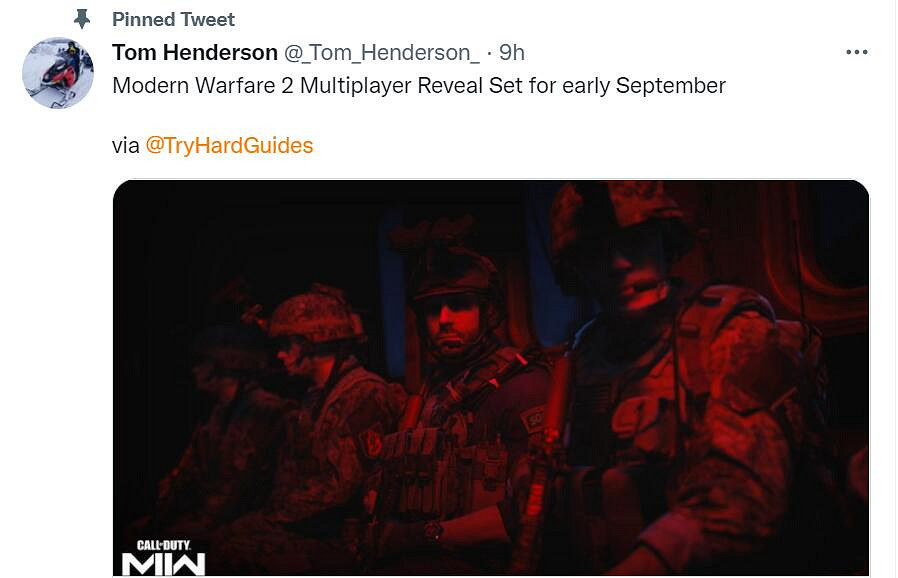The height and width of the screenshot is (578, 898).
Task: Click the shoulder patch on the center soldier
Action: pos(534,420)
